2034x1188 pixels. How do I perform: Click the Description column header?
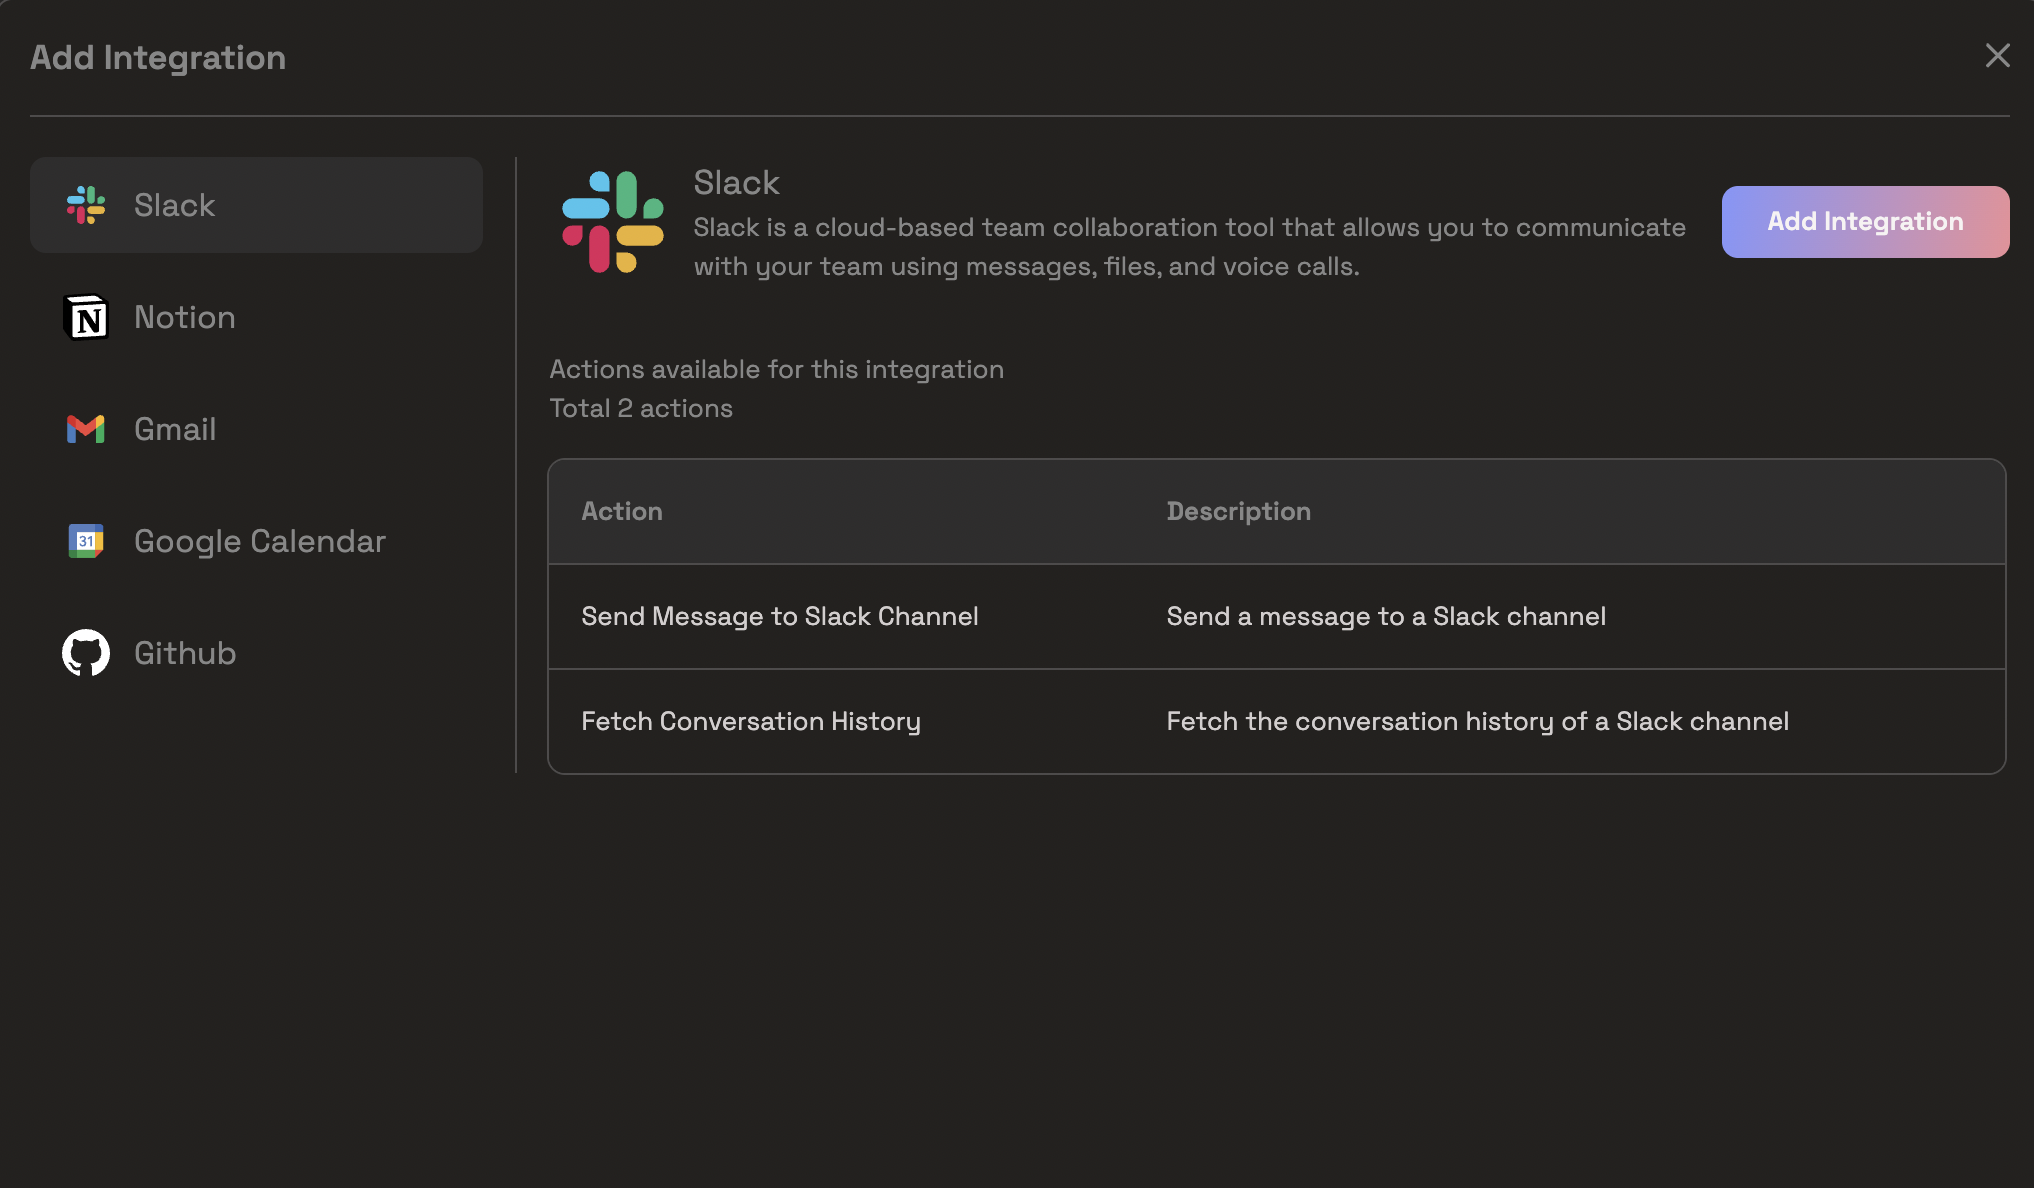tap(1238, 511)
